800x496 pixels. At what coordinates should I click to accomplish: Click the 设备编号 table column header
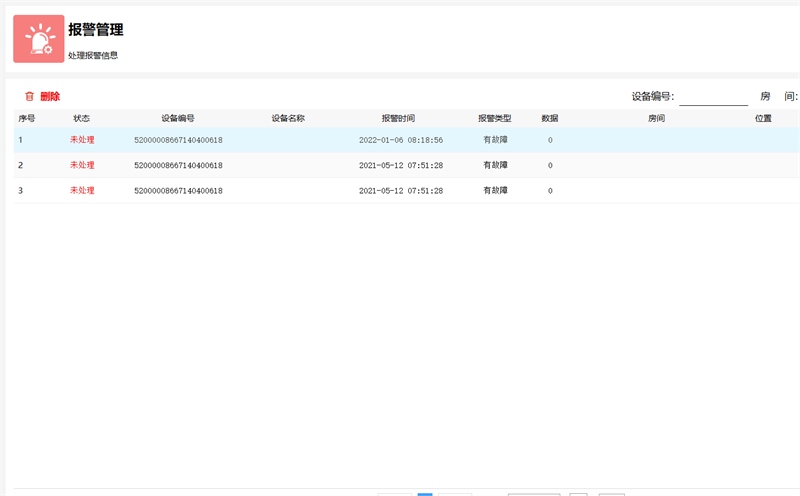pos(178,118)
